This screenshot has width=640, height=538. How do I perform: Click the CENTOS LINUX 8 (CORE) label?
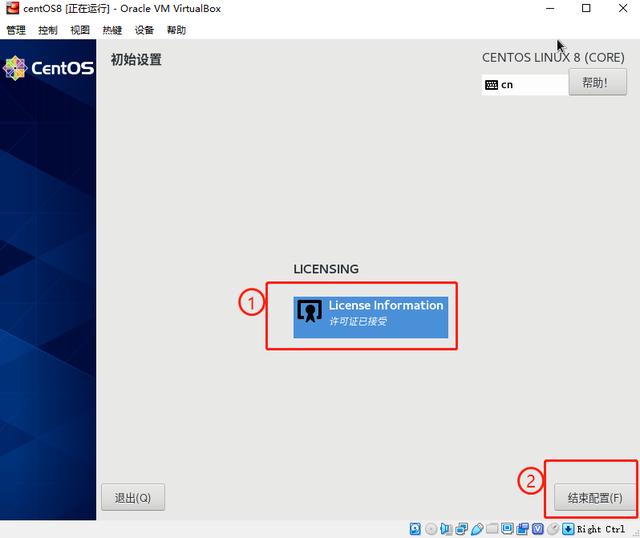[553, 58]
